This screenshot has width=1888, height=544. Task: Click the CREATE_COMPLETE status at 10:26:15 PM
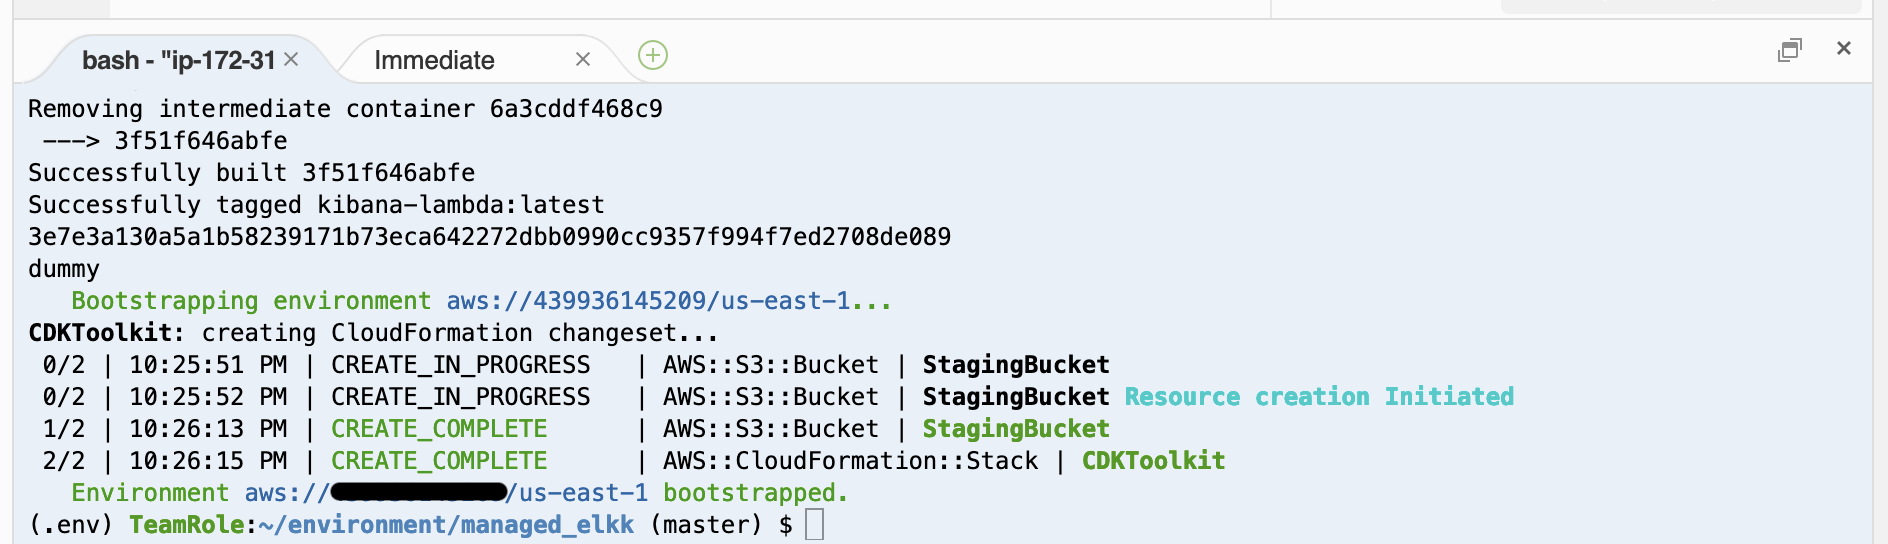[x=439, y=461]
